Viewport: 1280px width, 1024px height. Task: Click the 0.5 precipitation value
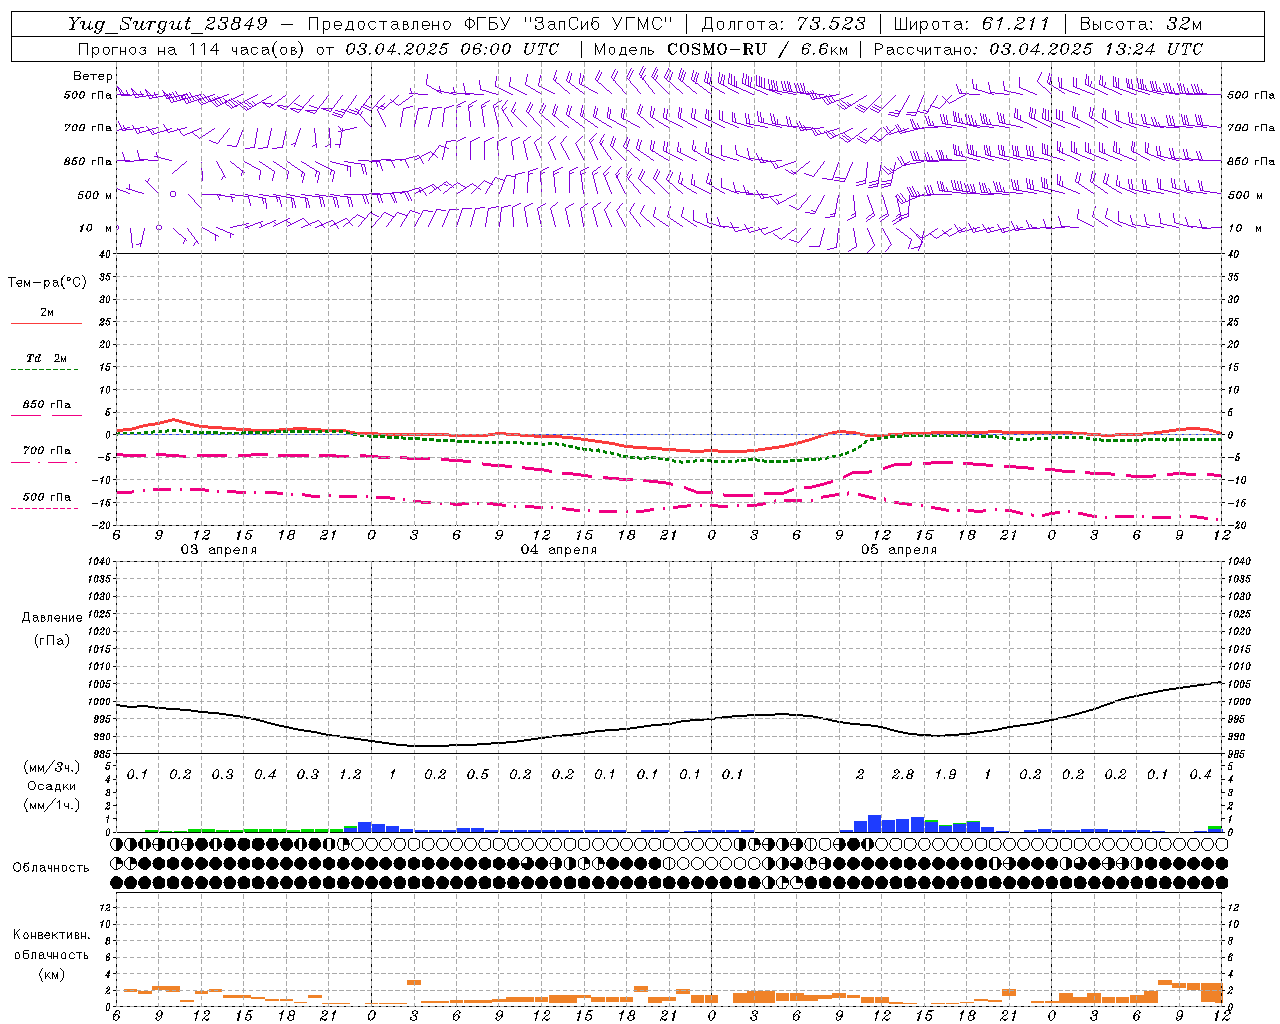pos(478,775)
